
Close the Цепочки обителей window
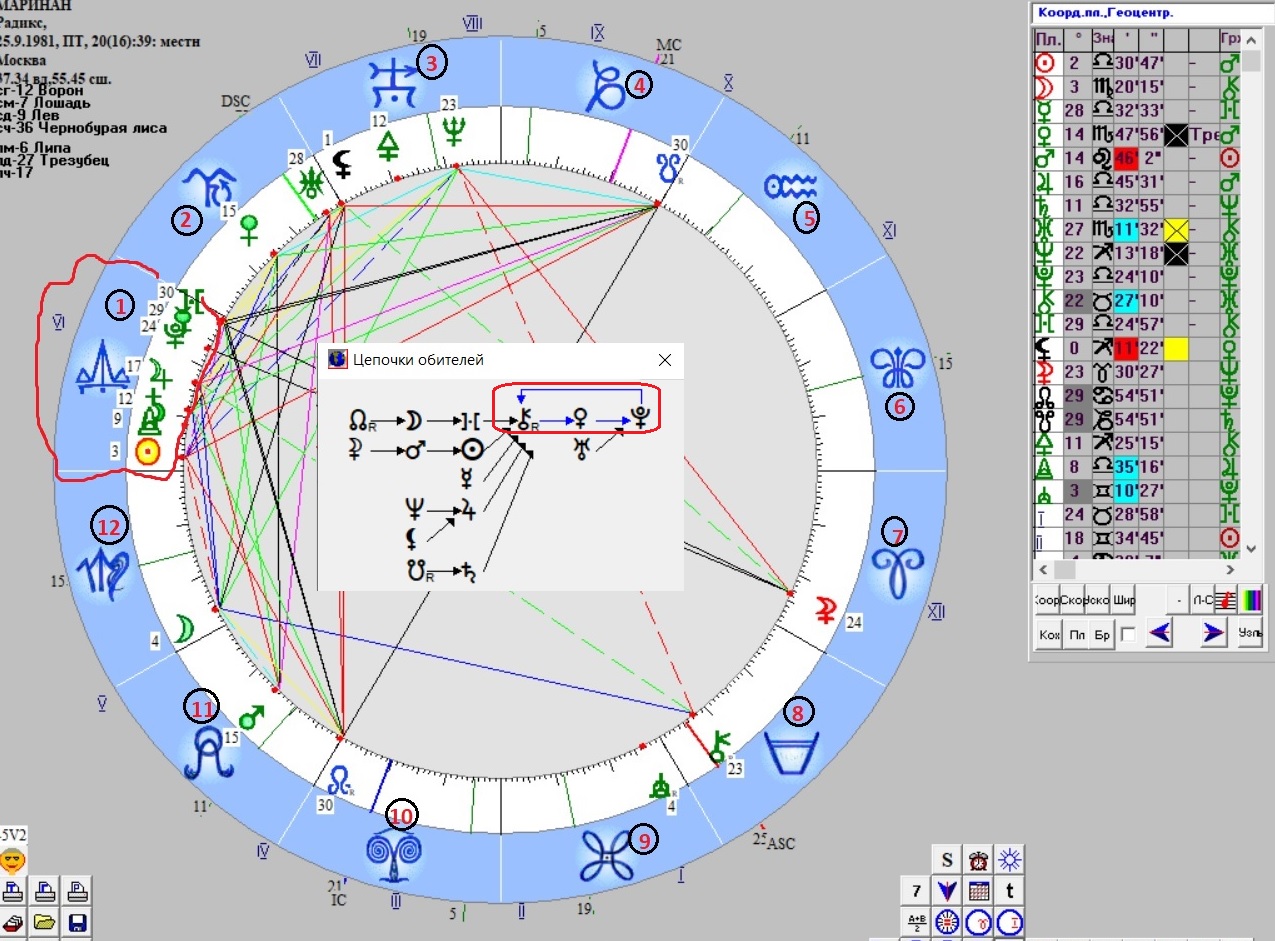665,359
